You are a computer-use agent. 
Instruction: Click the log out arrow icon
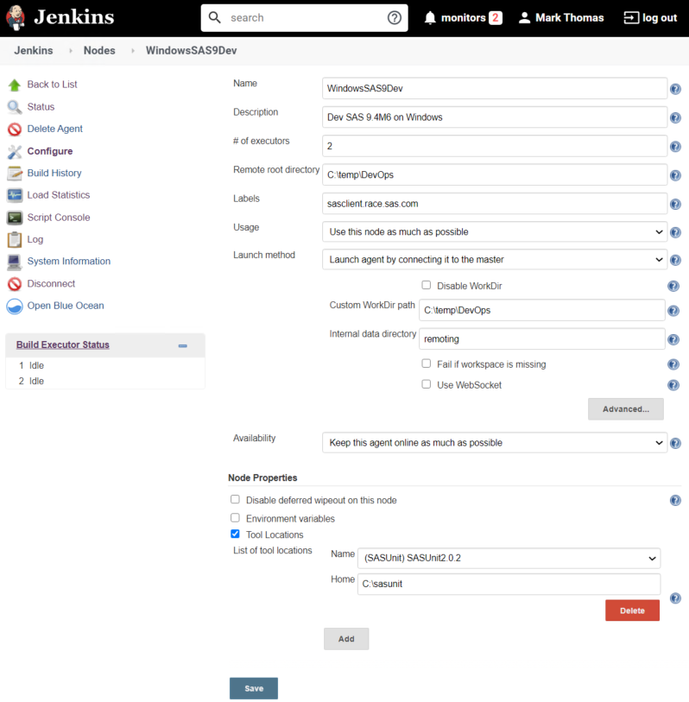(x=631, y=18)
